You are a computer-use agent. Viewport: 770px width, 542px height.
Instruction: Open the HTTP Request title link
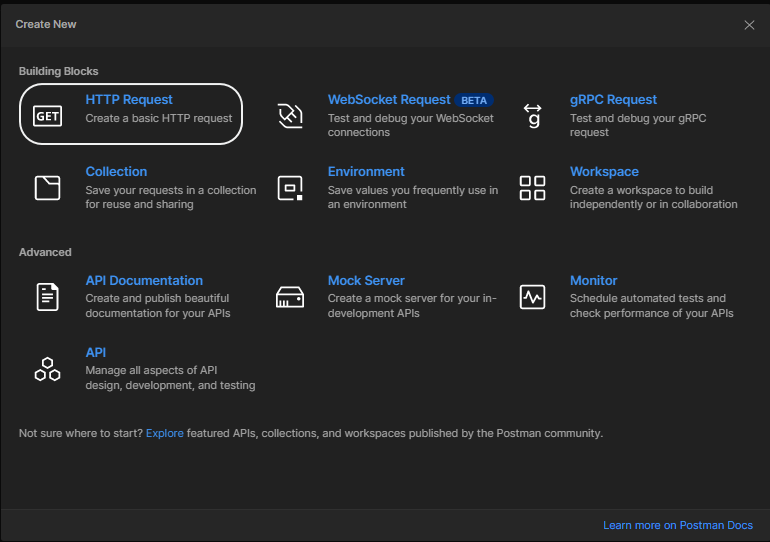[129, 100]
